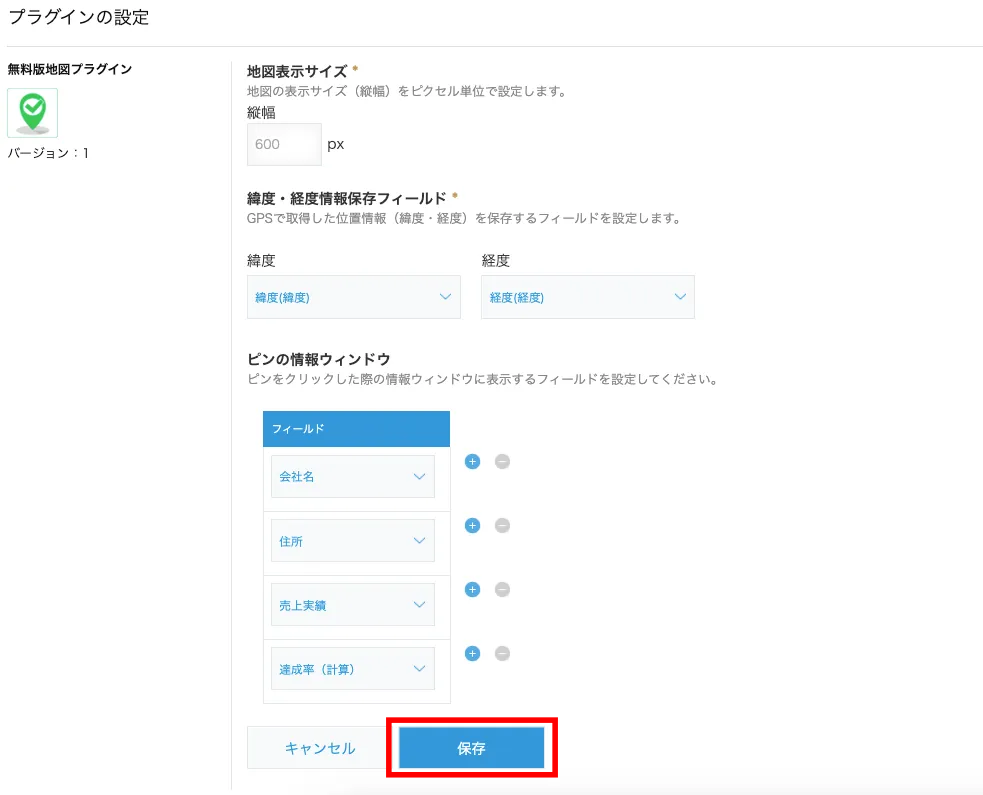Click the キャンセル button
This screenshot has width=983, height=795.
coord(319,748)
